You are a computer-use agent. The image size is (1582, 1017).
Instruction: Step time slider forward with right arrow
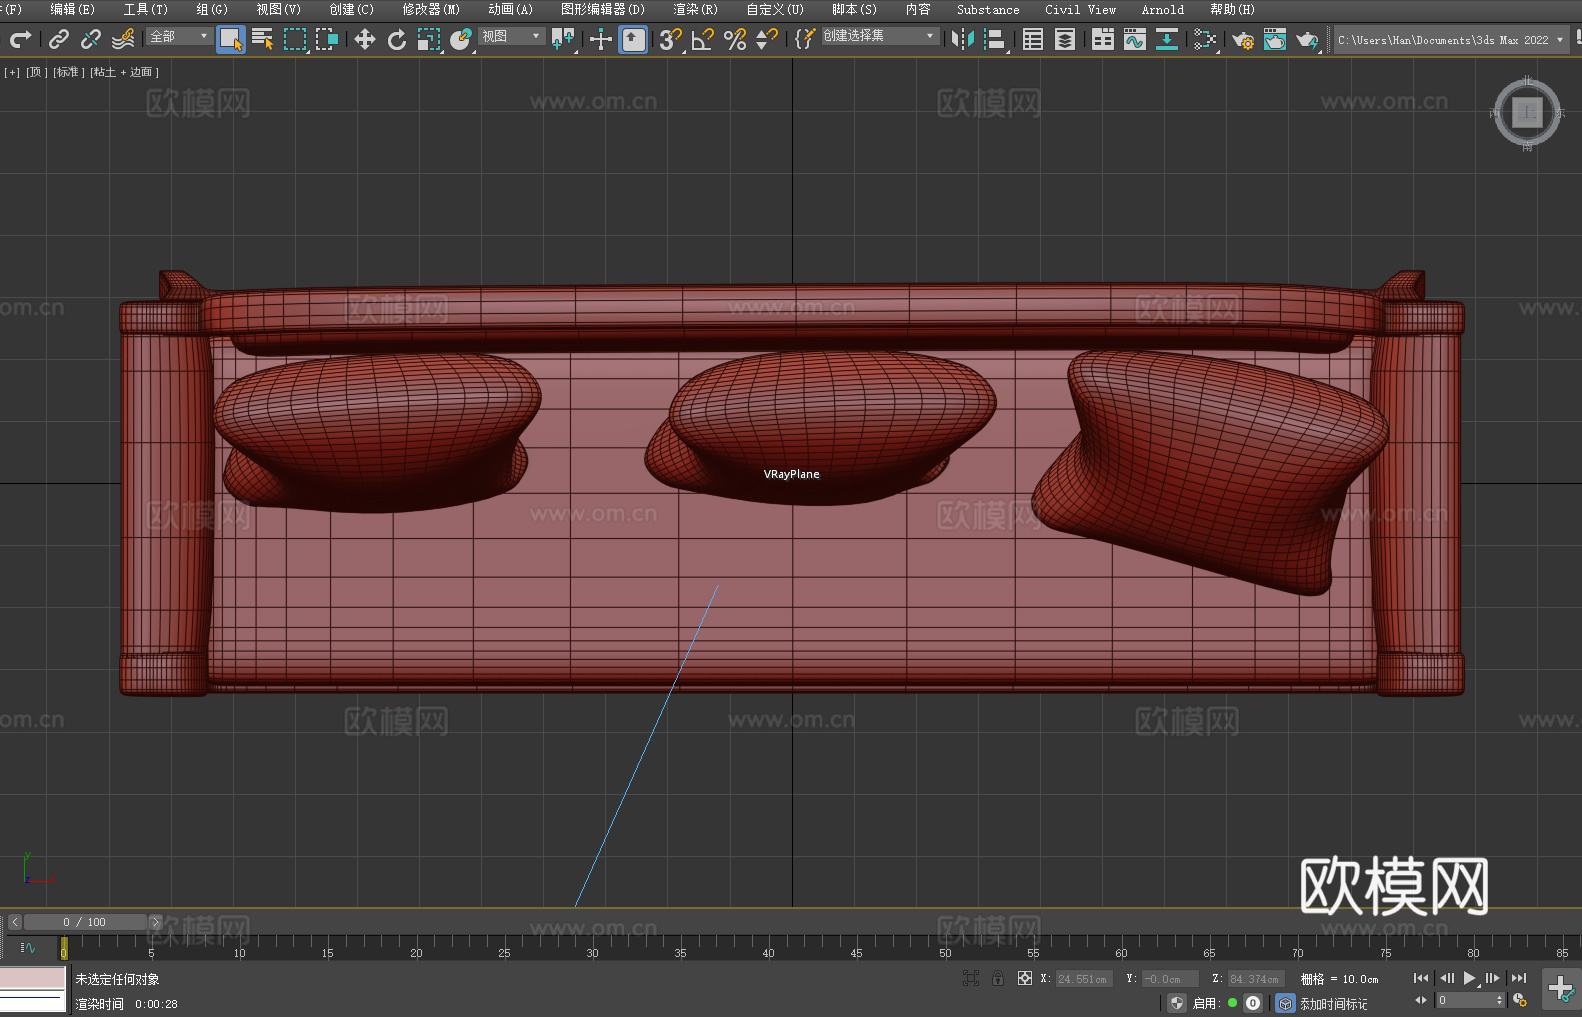155,922
